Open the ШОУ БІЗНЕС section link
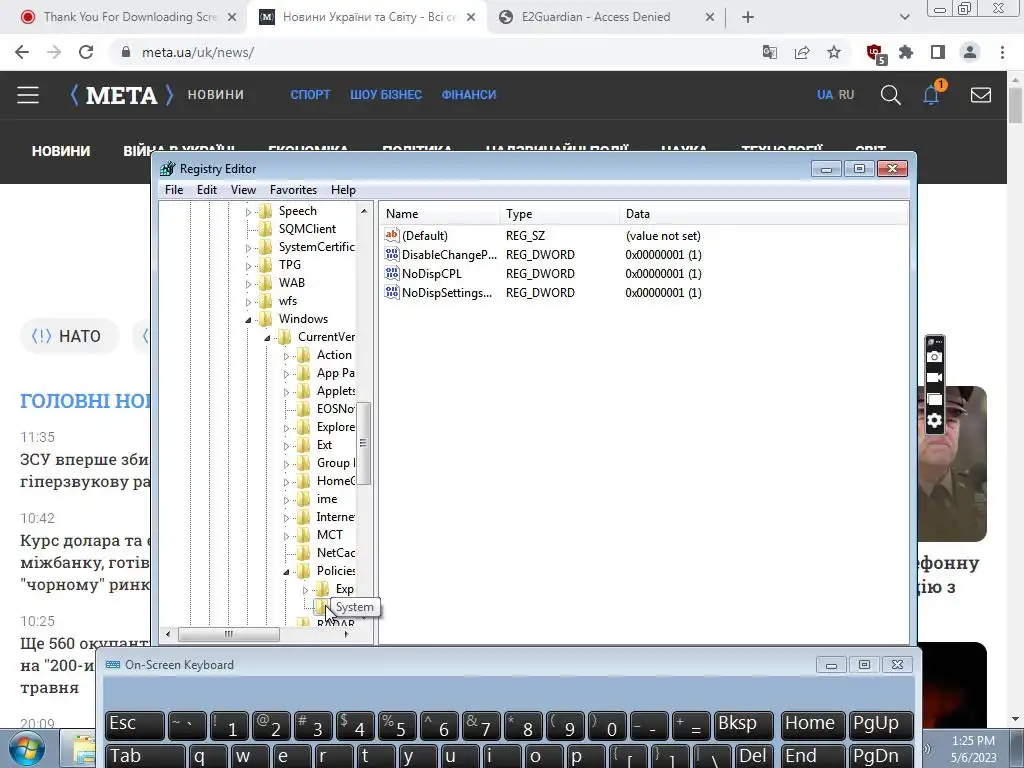1024x768 pixels. click(x=386, y=95)
